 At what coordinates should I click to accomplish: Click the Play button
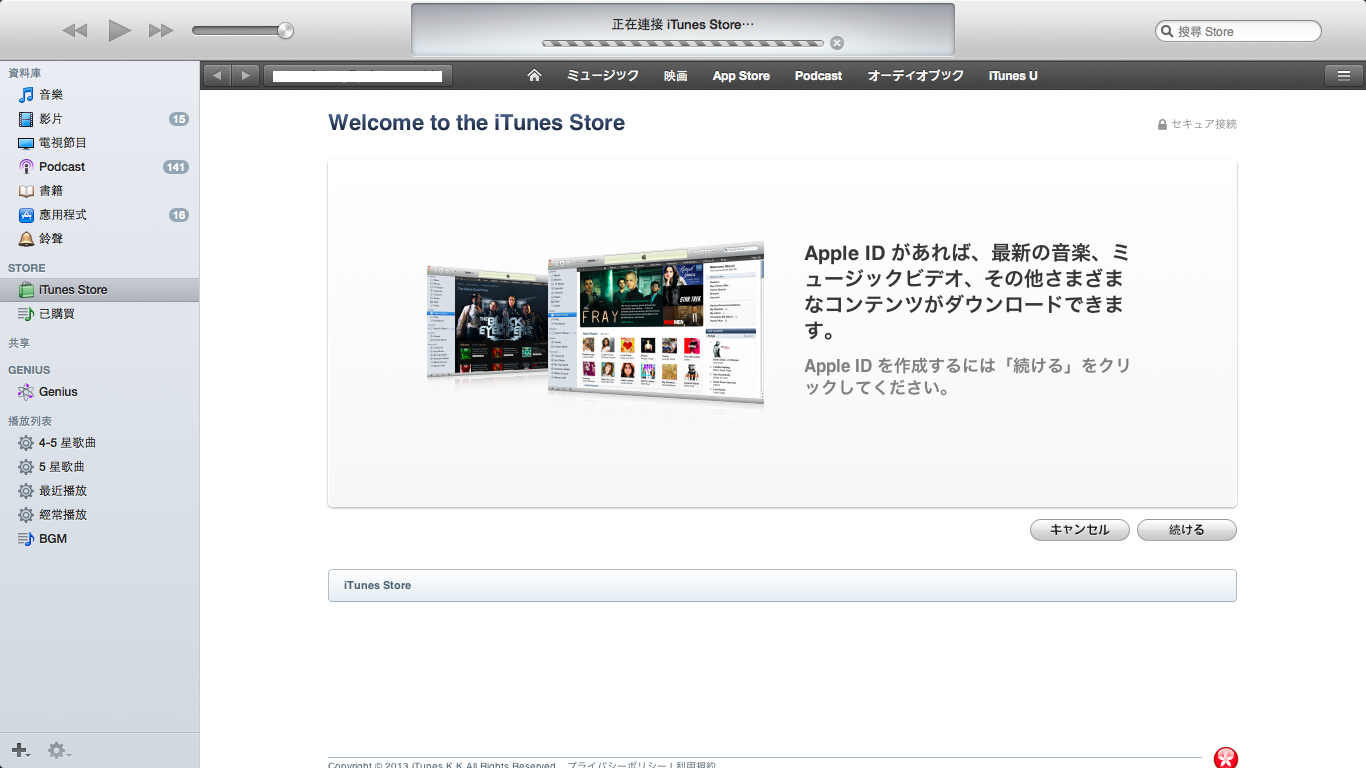pyautogui.click(x=120, y=31)
